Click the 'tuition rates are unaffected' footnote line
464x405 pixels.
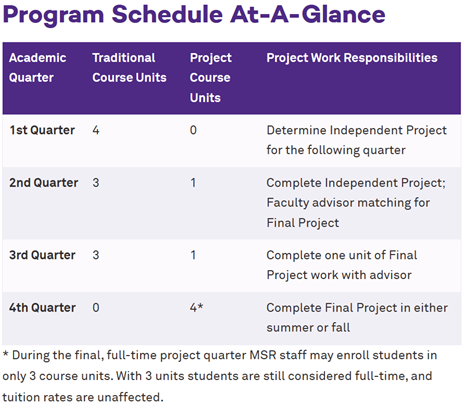point(83,397)
